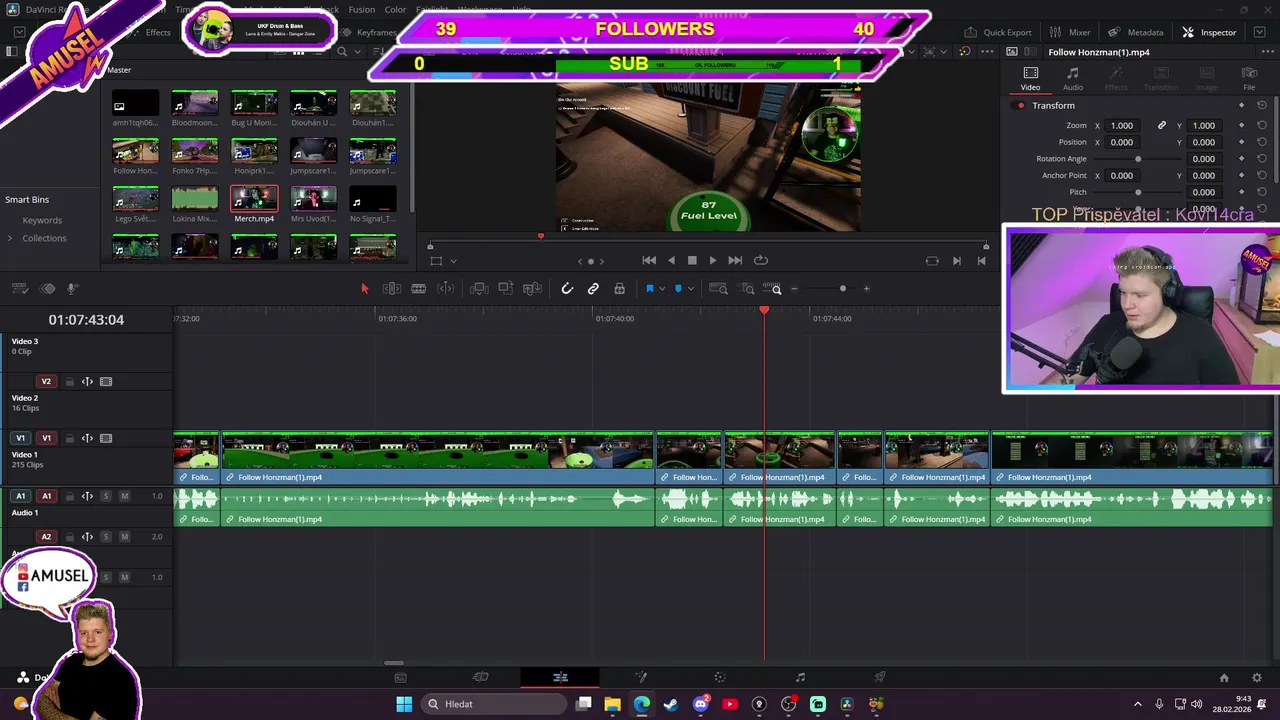The width and height of the screenshot is (1280, 720).
Task: Click the full extent zoom icon
Action: pyautogui.click(x=718, y=289)
